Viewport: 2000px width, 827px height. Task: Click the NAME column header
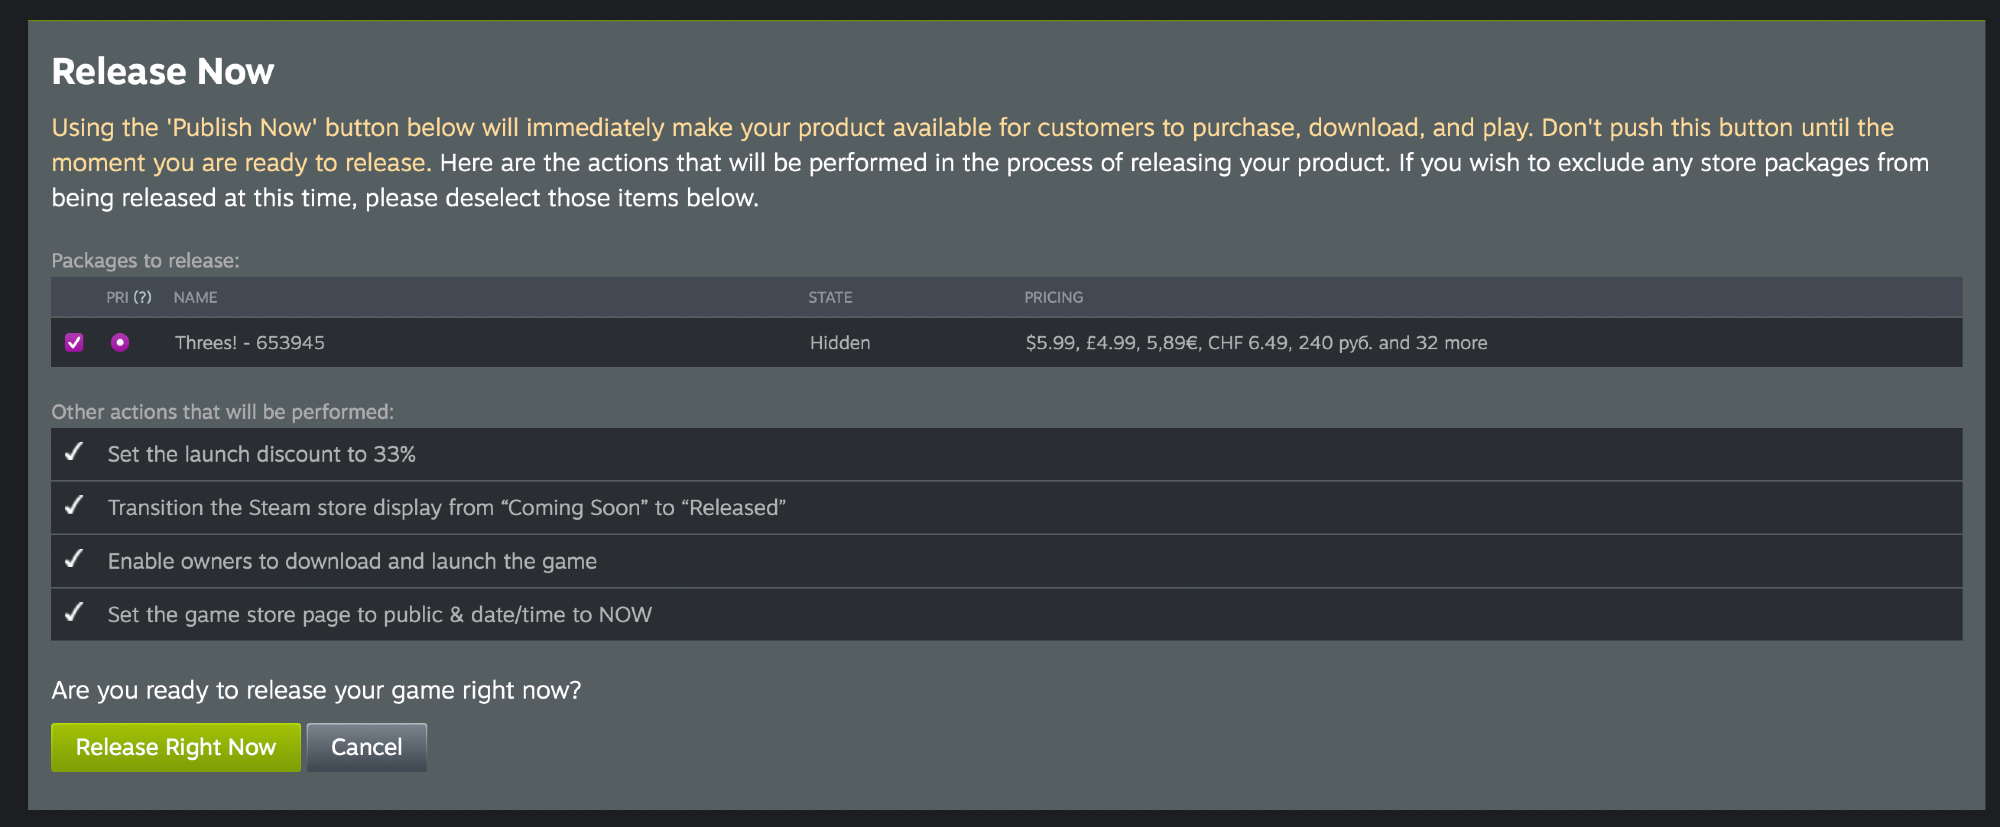(195, 298)
